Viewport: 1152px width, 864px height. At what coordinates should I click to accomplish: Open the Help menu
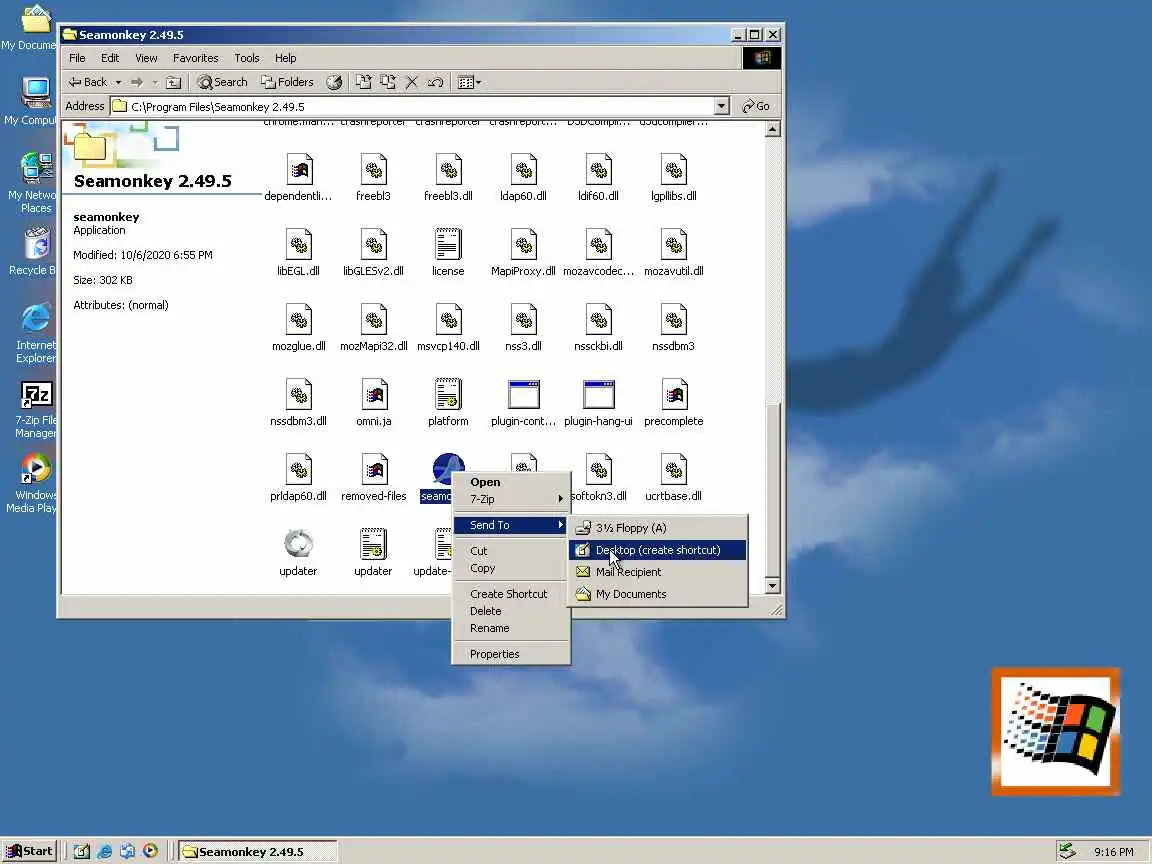[286, 58]
